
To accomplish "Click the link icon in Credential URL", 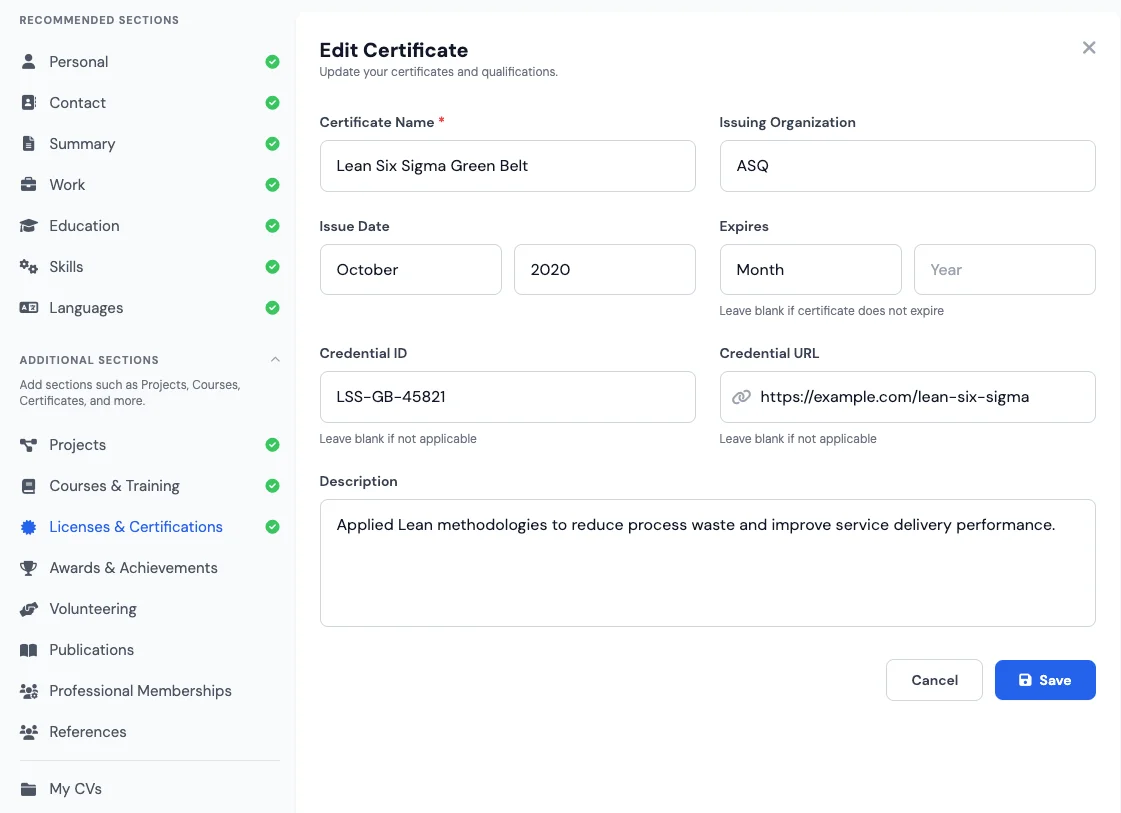I will coord(741,397).
